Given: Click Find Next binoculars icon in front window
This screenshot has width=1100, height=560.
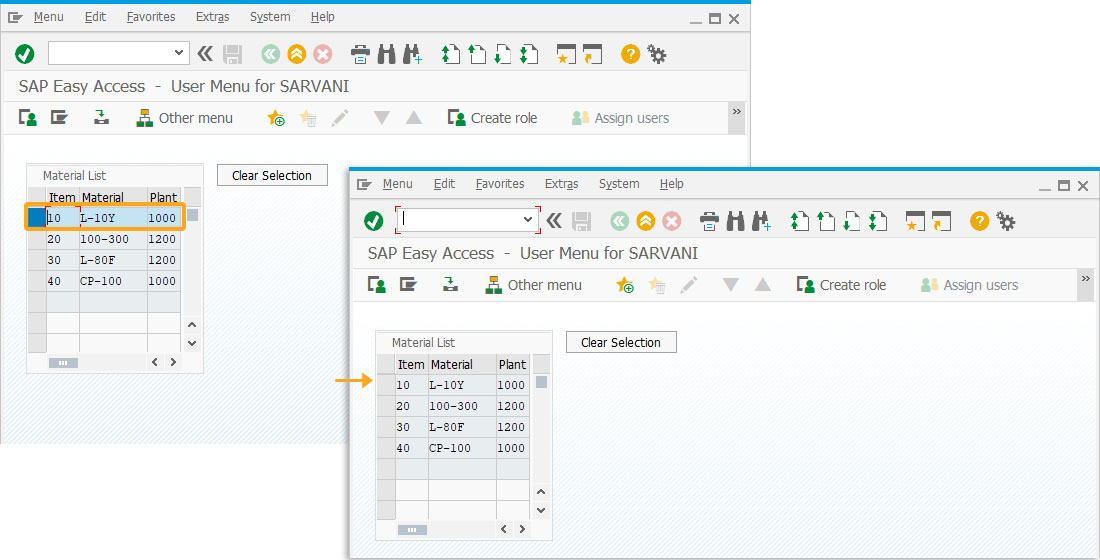Looking at the screenshot, I should pos(761,222).
